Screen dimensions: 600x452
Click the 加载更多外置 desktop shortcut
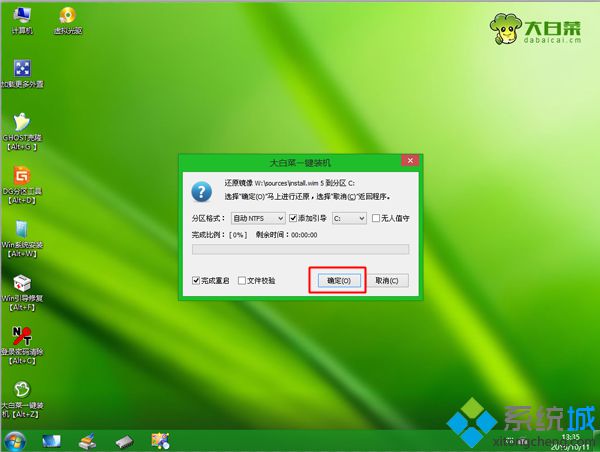(21, 71)
